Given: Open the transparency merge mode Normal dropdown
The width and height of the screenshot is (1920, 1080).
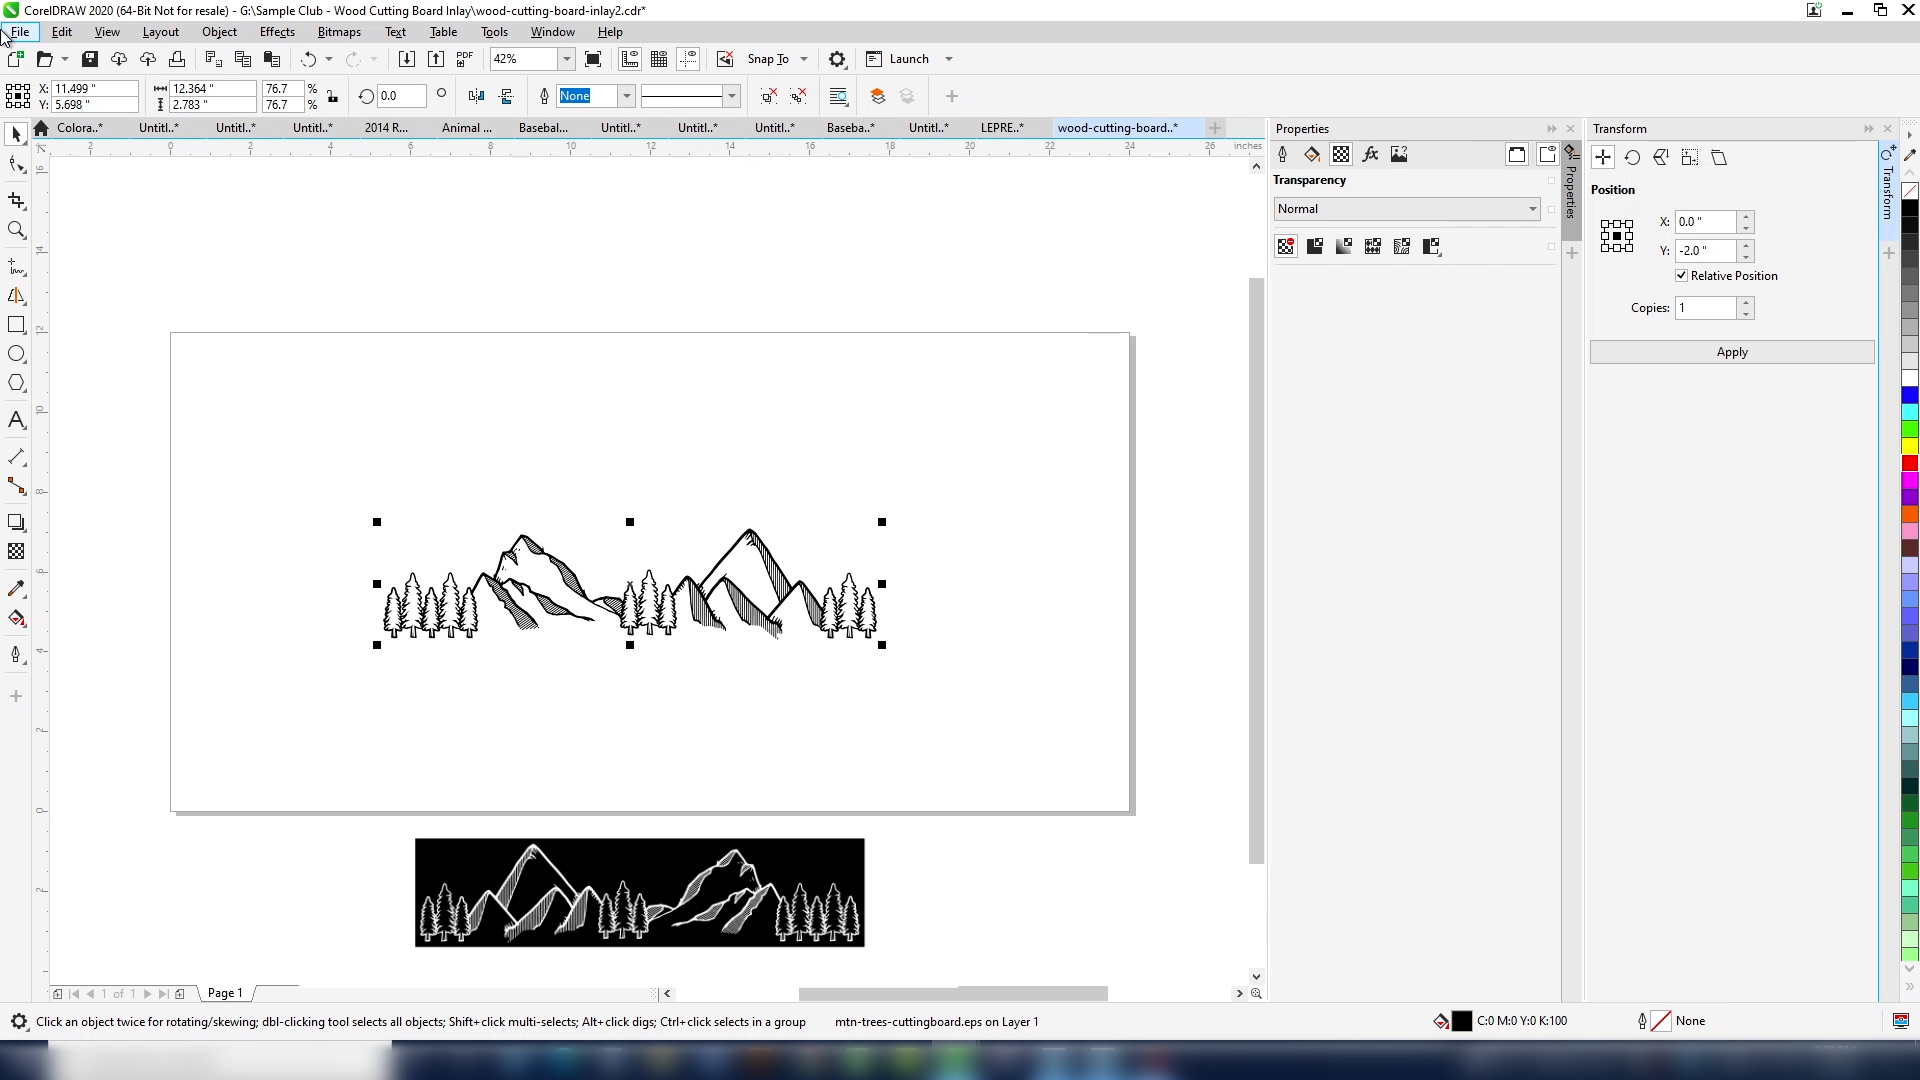Looking at the screenshot, I should coord(1406,209).
